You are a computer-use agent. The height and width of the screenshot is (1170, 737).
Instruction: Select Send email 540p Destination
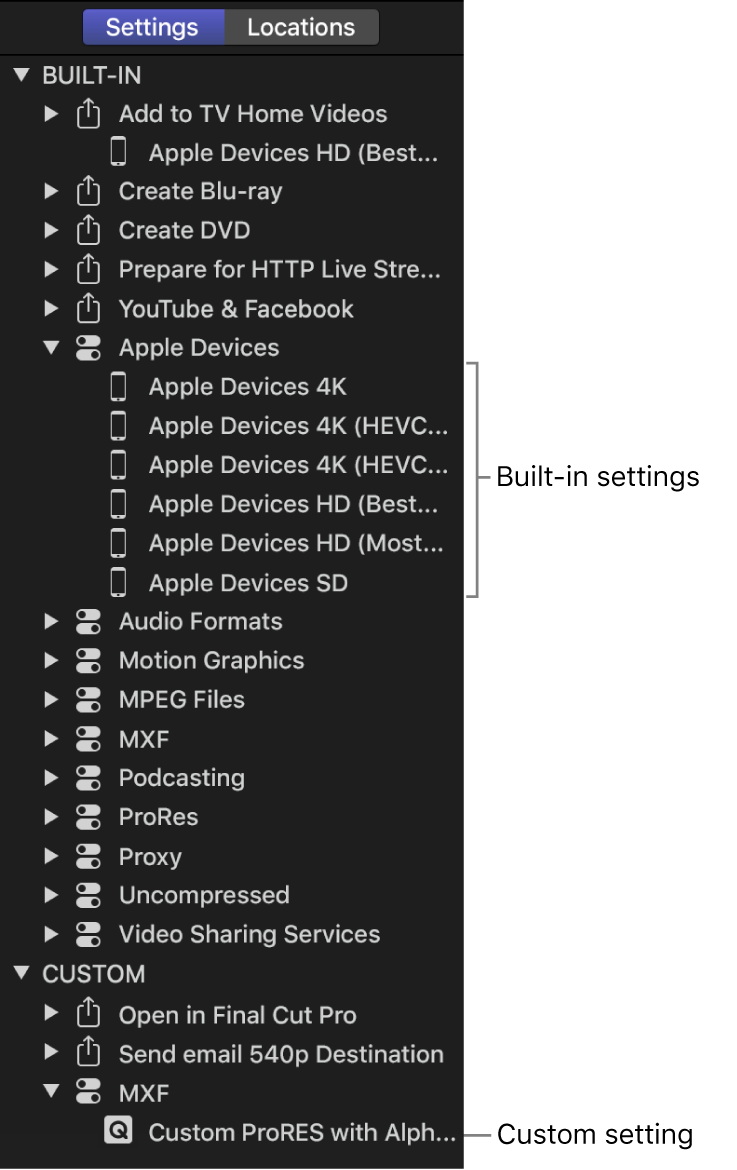[x=281, y=1054]
